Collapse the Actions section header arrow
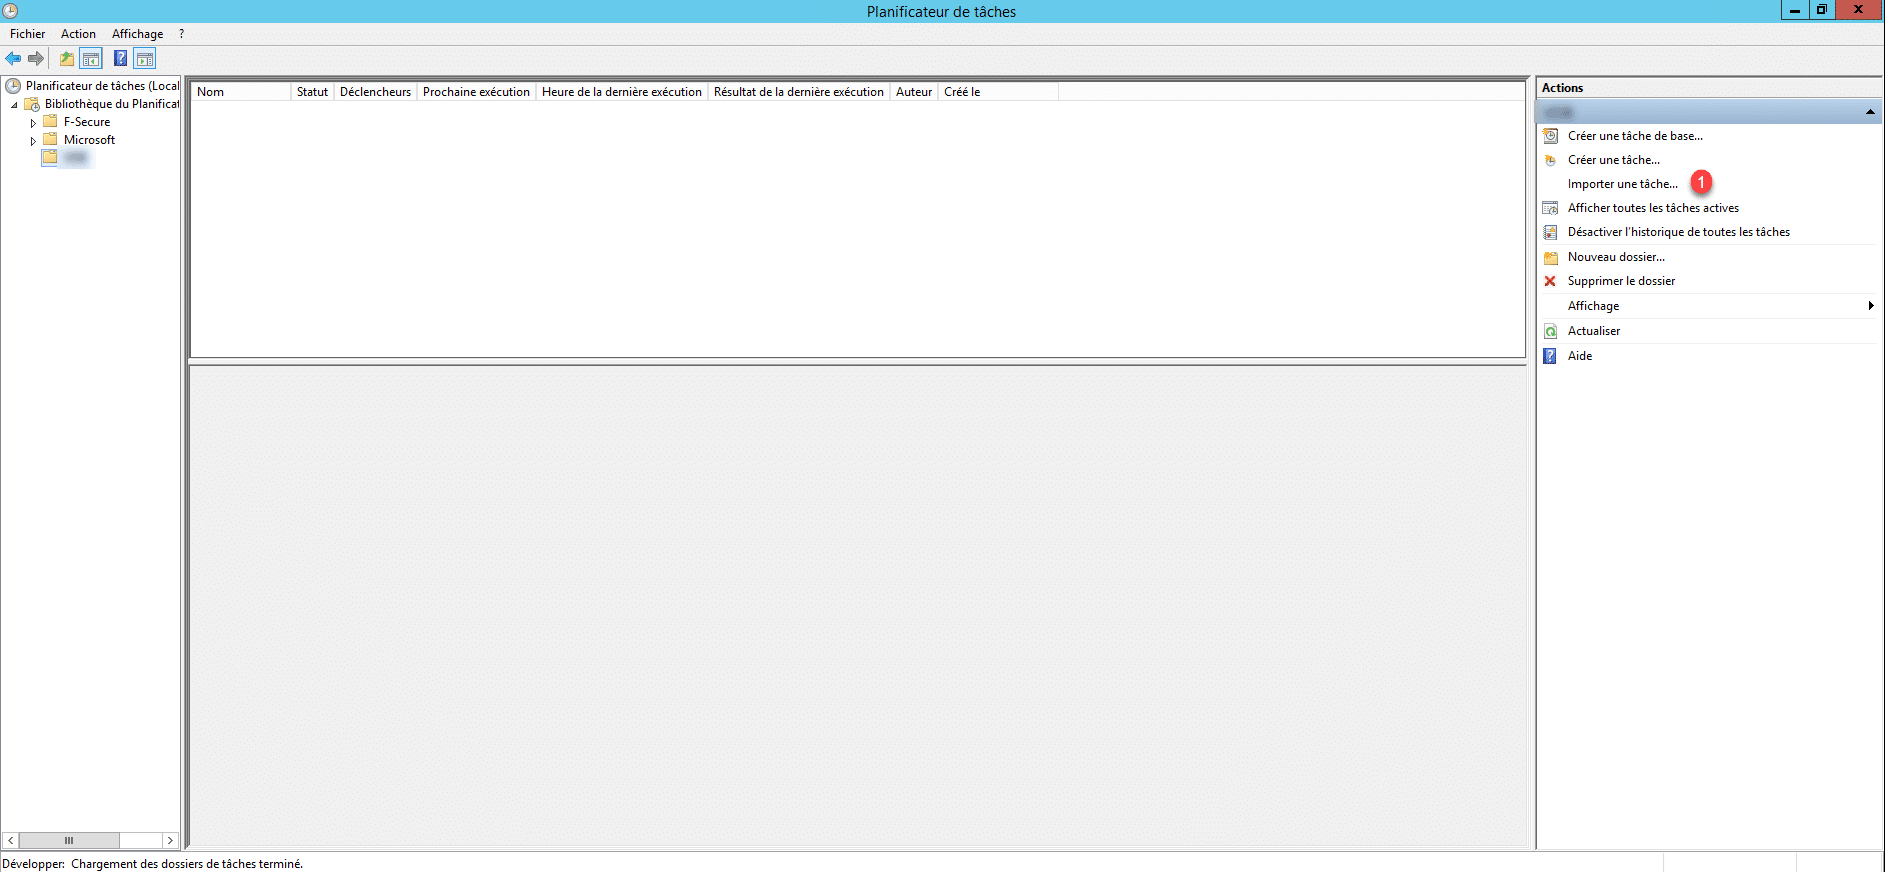Viewport: 1885px width, 872px height. 1869,112
